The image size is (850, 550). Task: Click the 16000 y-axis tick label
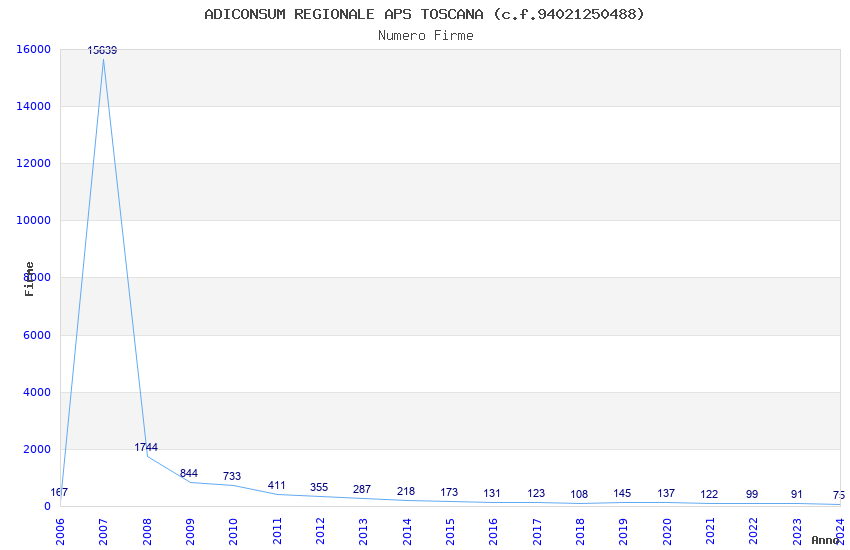[33, 49]
